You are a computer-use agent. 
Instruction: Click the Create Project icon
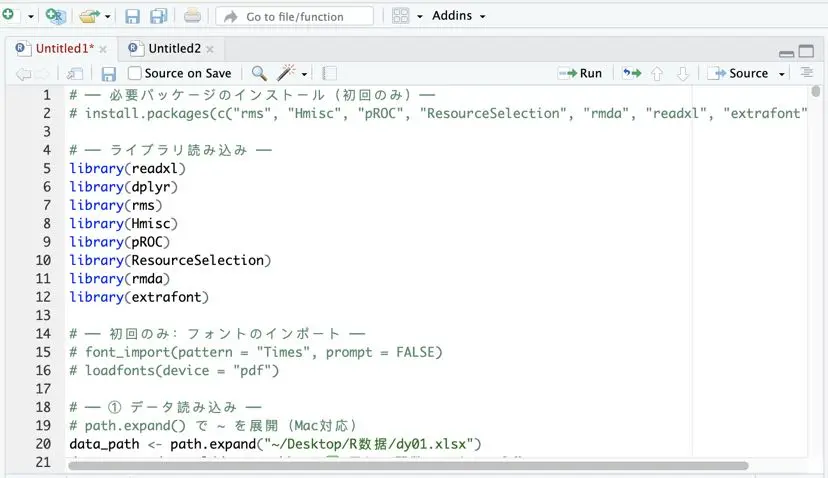(x=55, y=16)
